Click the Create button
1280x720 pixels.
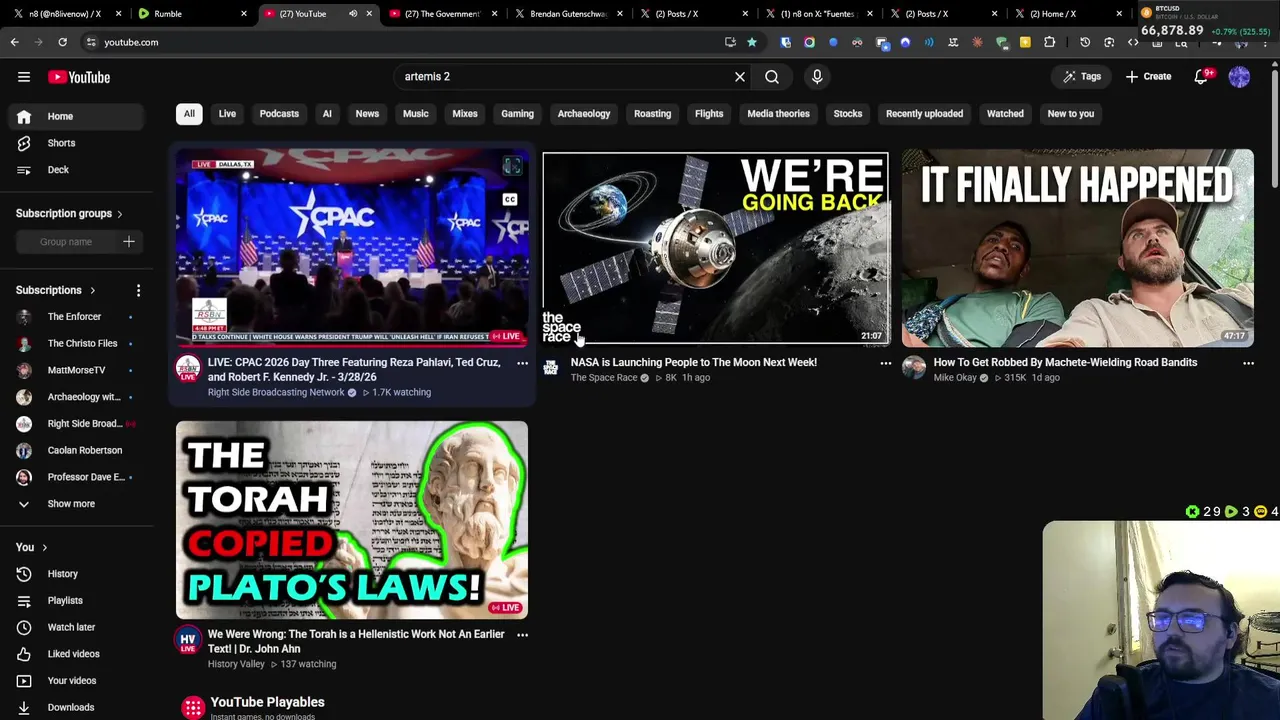pos(1148,77)
